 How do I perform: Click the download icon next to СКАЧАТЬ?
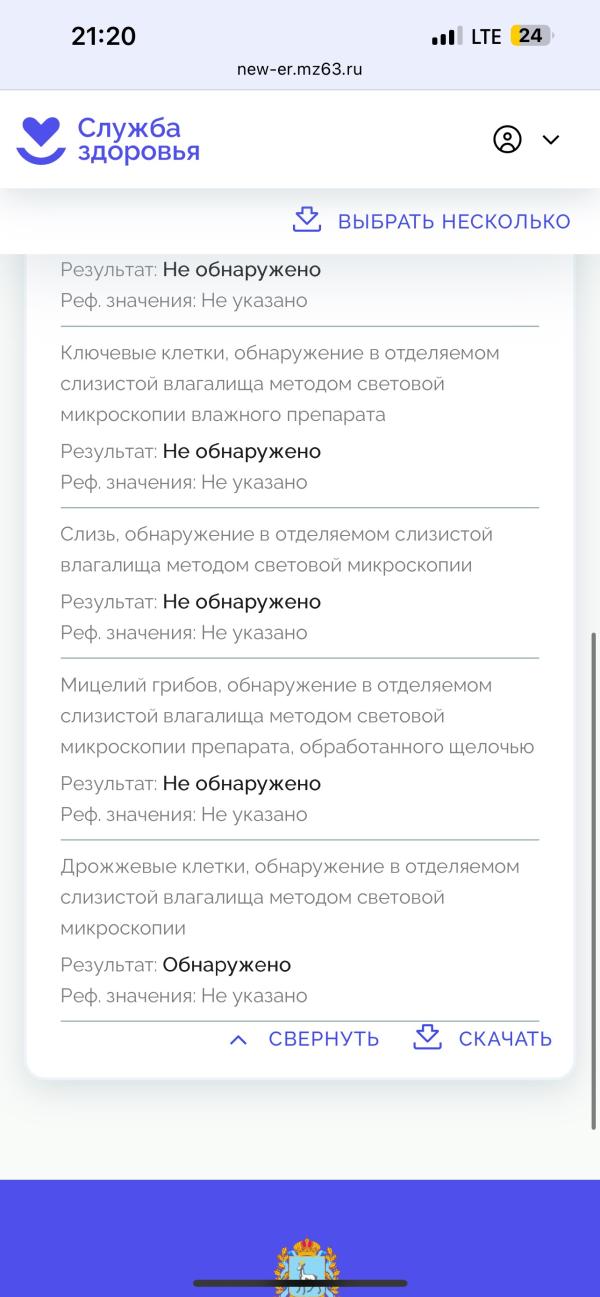click(427, 1038)
